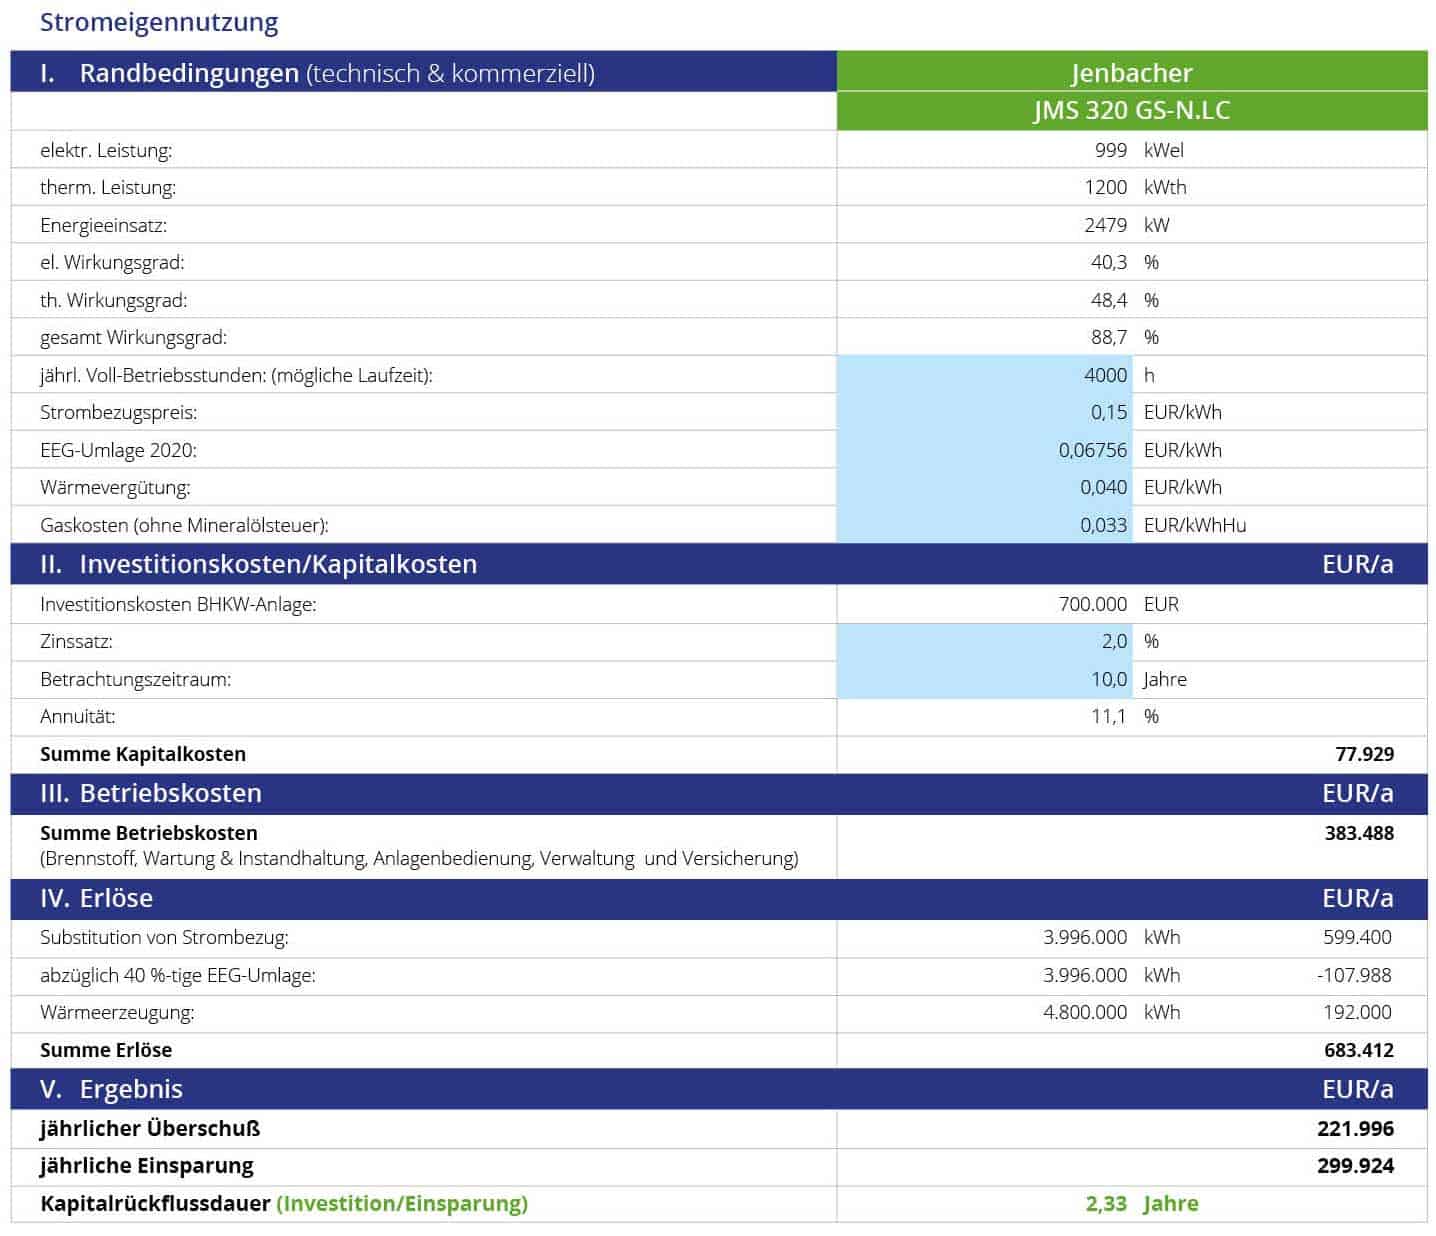The height and width of the screenshot is (1236, 1436).
Task: Click the 'Energieeinsatz:' label
Action: pyautogui.click(x=103, y=225)
